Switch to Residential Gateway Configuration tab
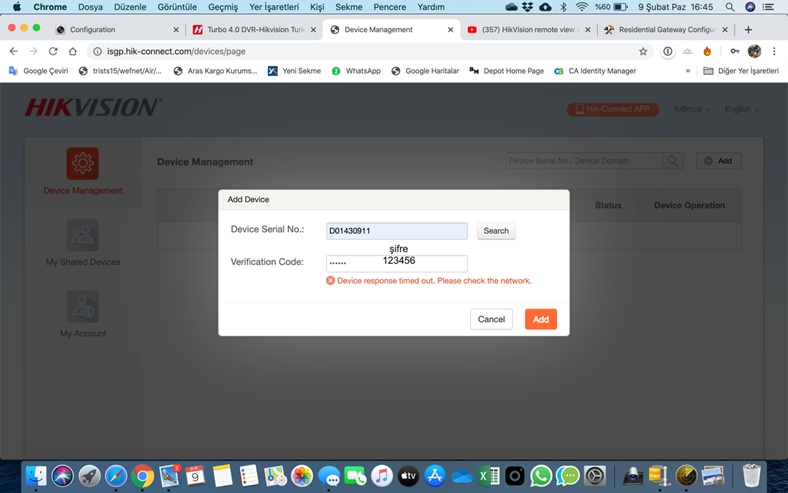The image size is (788, 493). pos(668,30)
